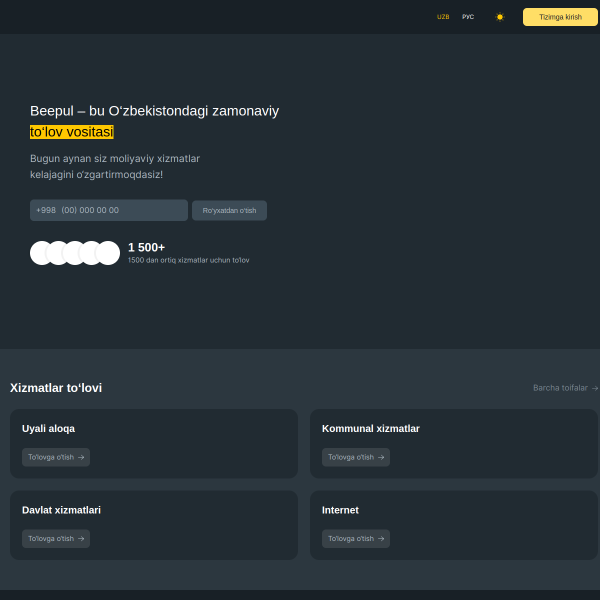The width and height of the screenshot is (600, 600).
Task: Select the Uyali aloqa card title
Action: coord(48,429)
